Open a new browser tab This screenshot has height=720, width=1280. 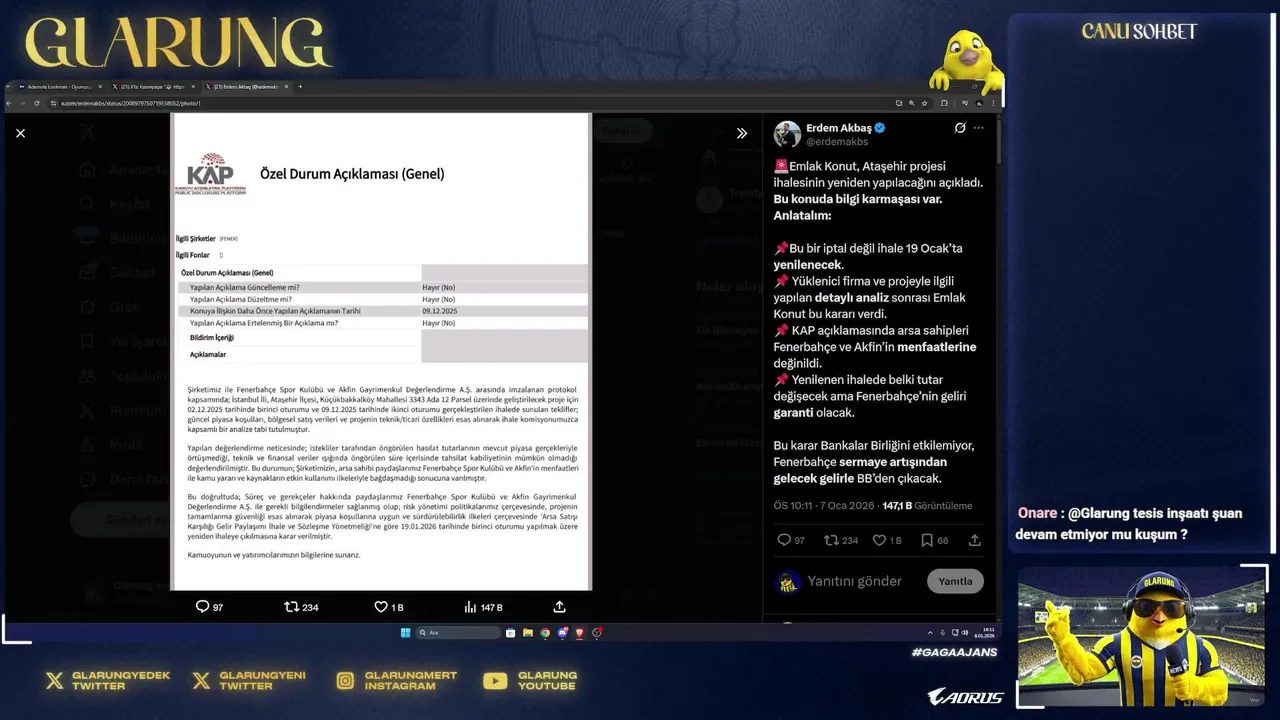(300, 87)
